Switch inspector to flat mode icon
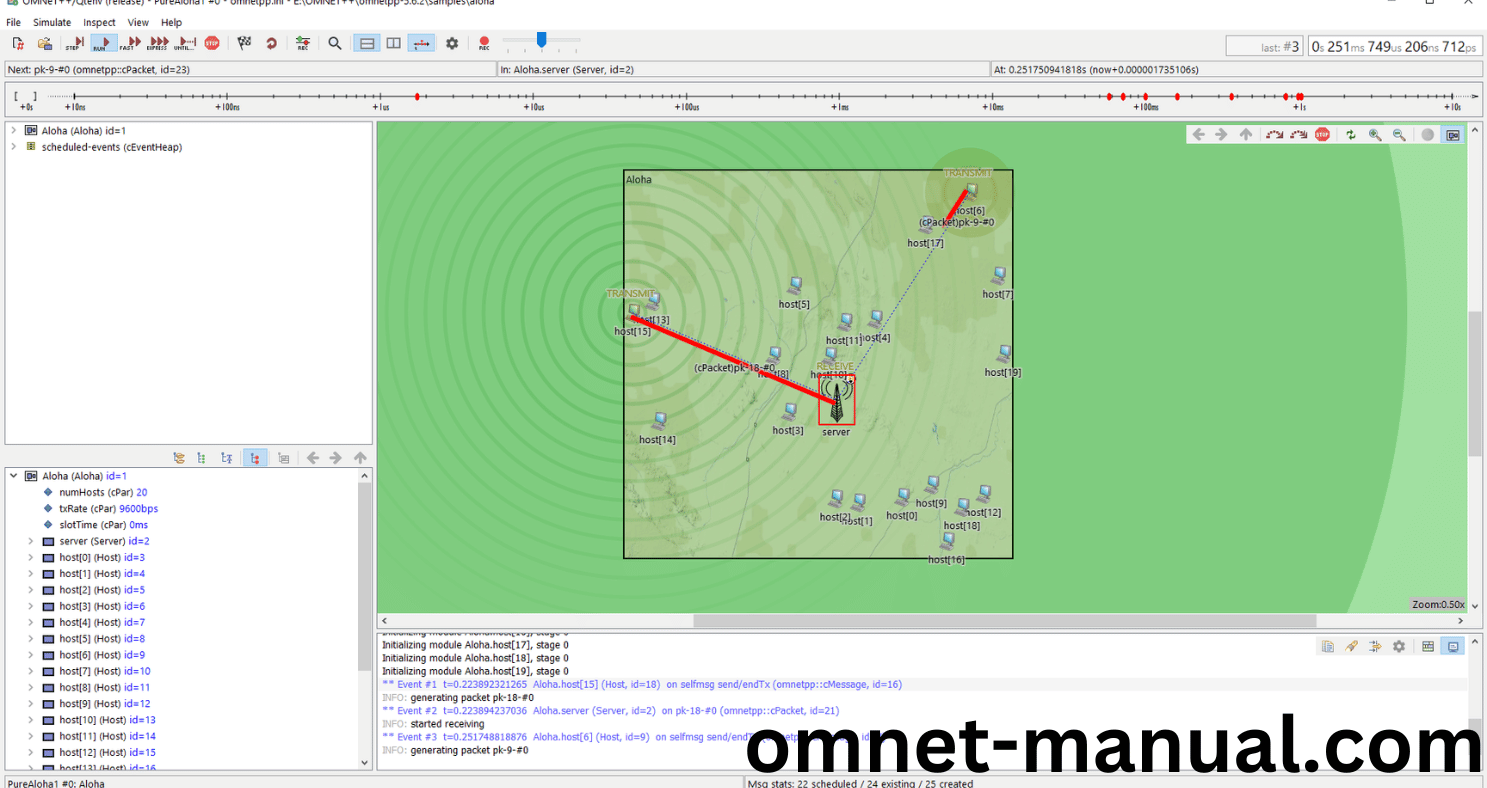1487x788 pixels. (202, 458)
